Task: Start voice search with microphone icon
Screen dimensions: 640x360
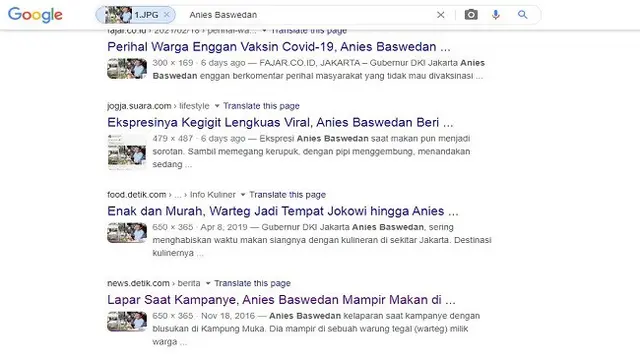Action: tap(496, 15)
